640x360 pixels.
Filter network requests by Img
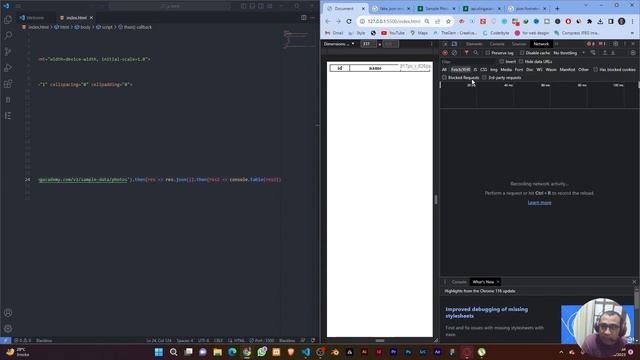coord(494,70)
